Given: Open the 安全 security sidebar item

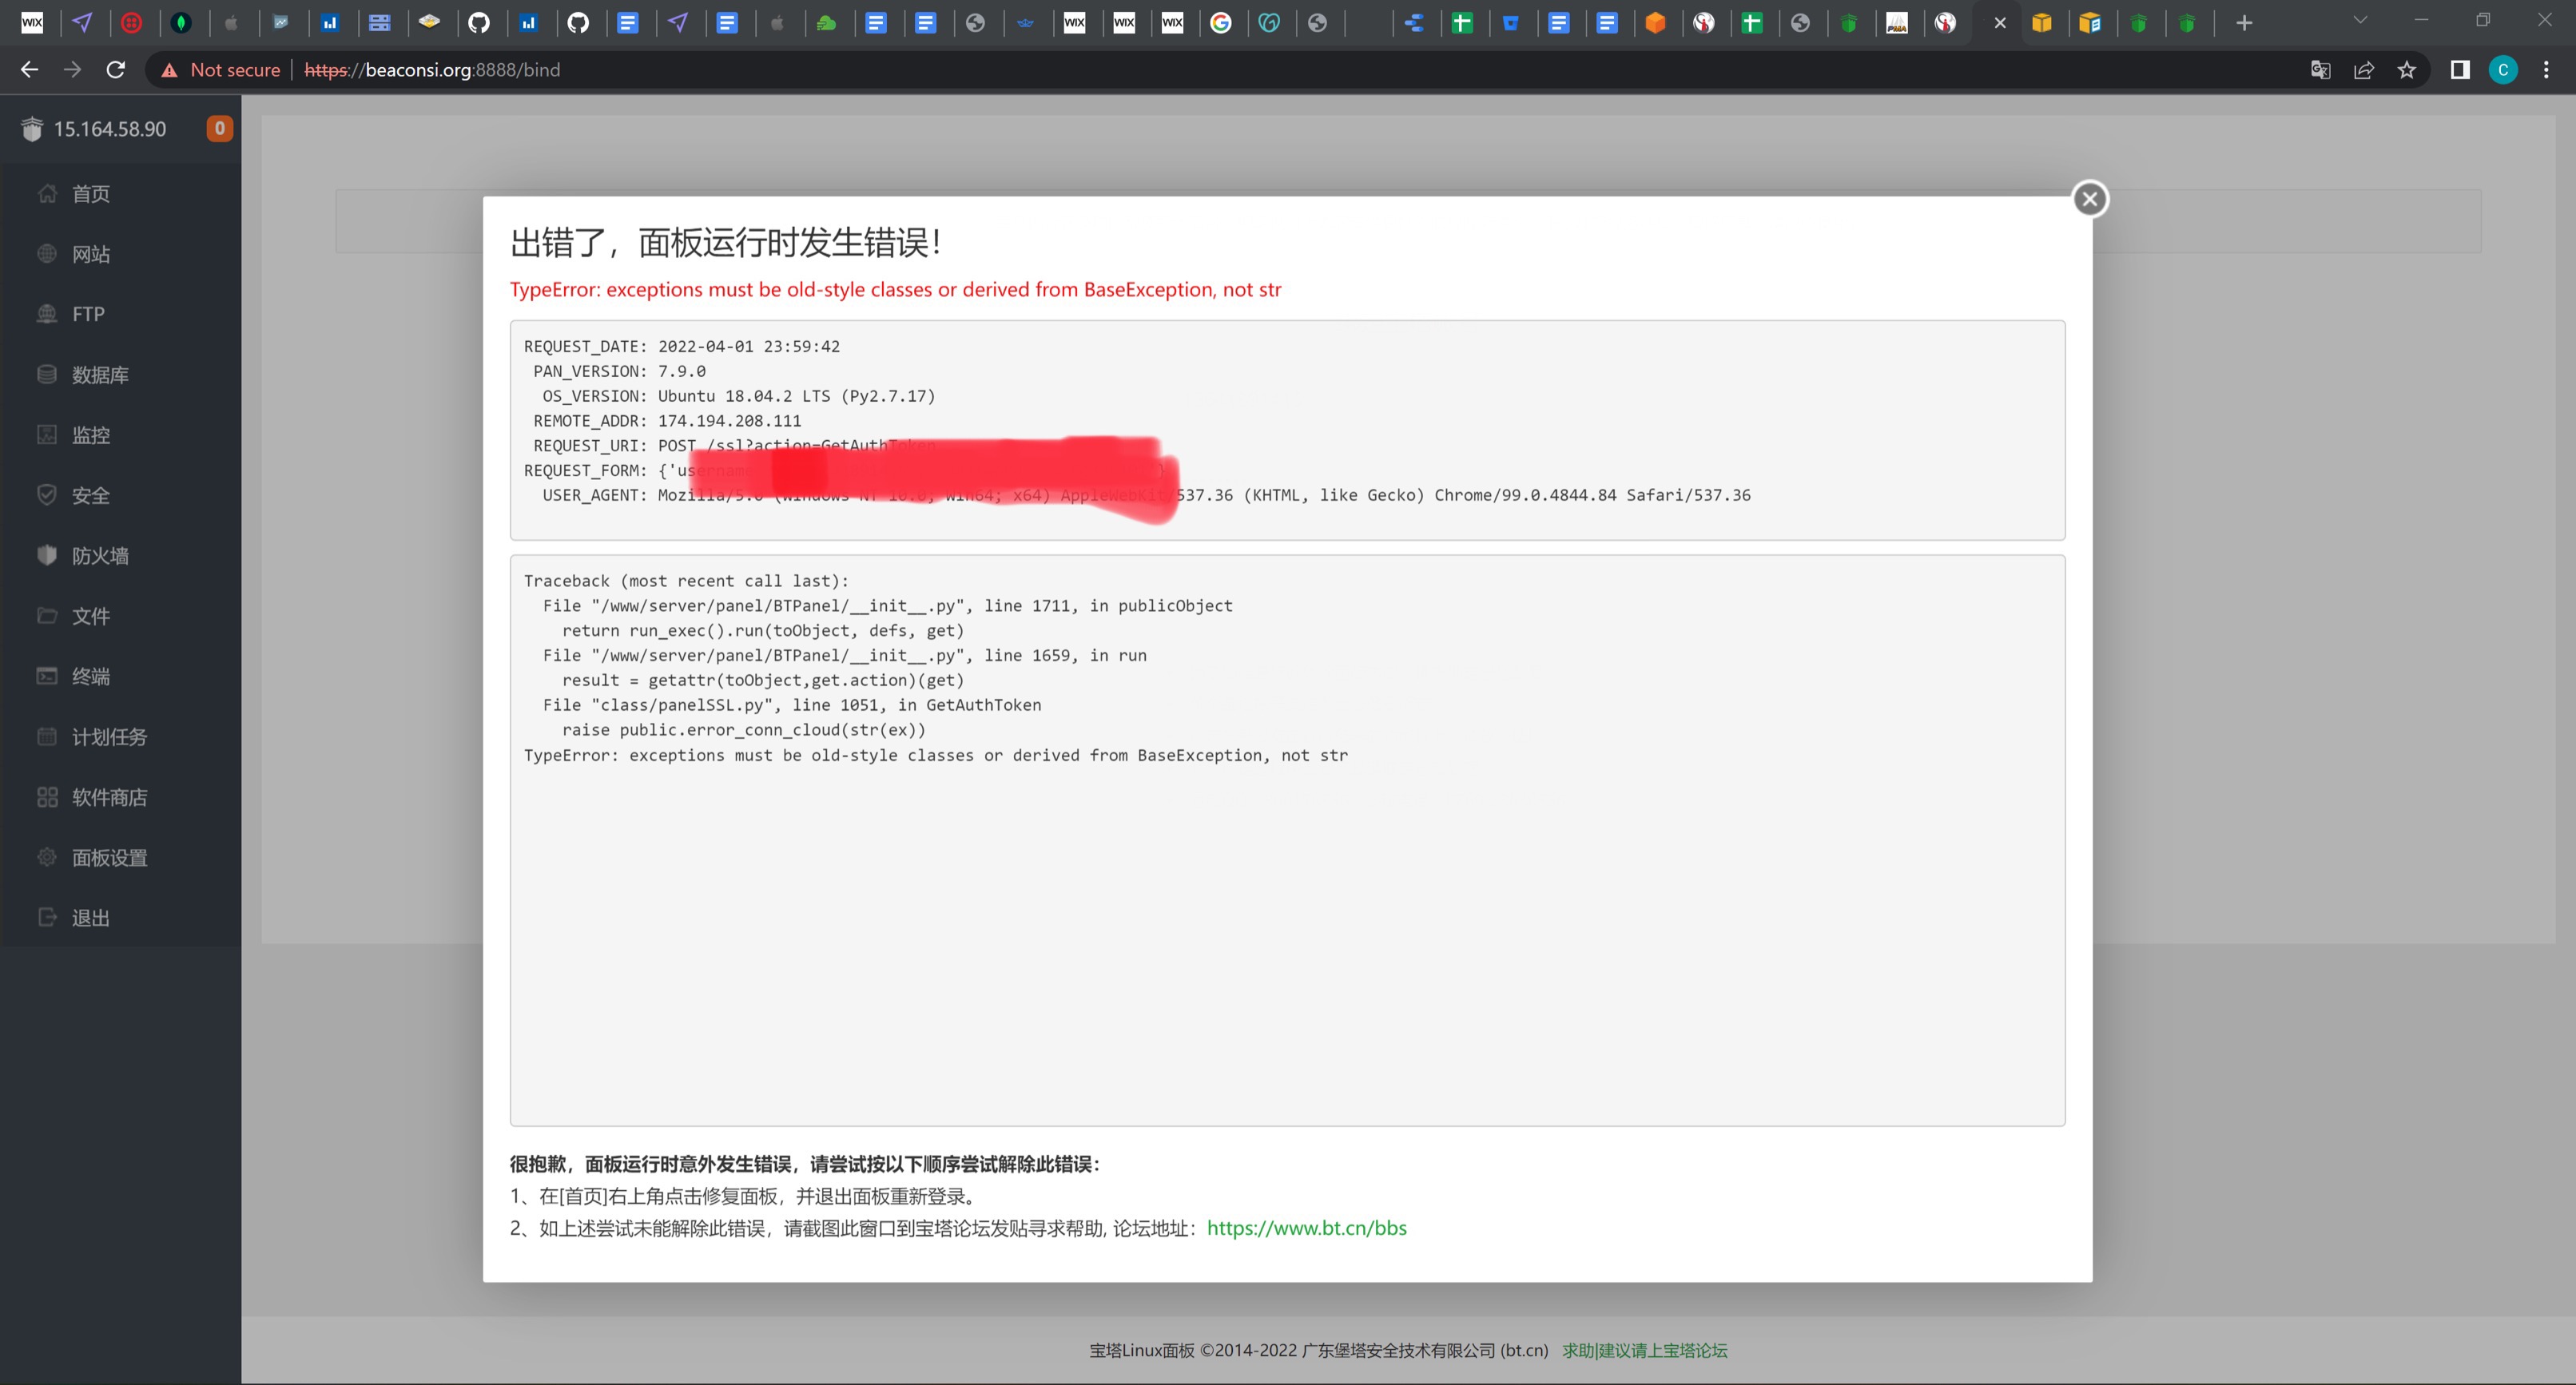Looking at the screenshot, I should point(90,495).
